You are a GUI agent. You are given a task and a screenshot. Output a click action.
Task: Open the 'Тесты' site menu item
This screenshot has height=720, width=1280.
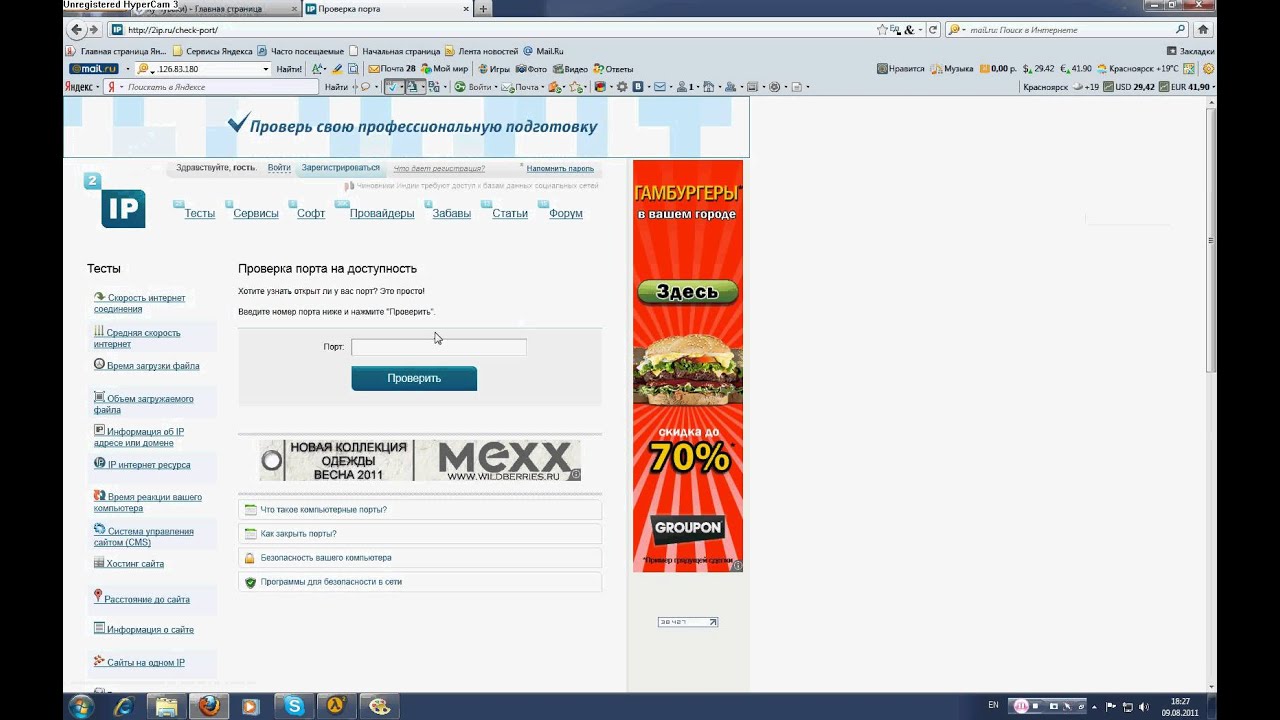tap(199, 213)
